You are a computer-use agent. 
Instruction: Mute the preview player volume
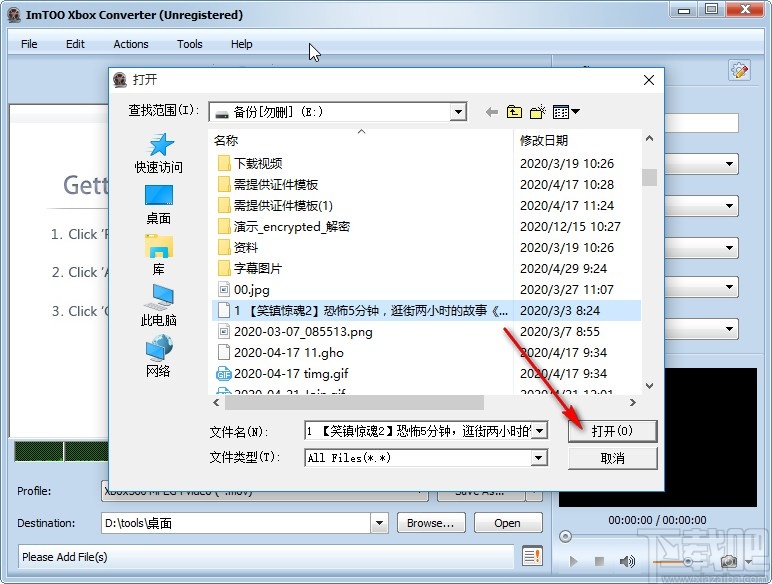[x=627, y=561]
